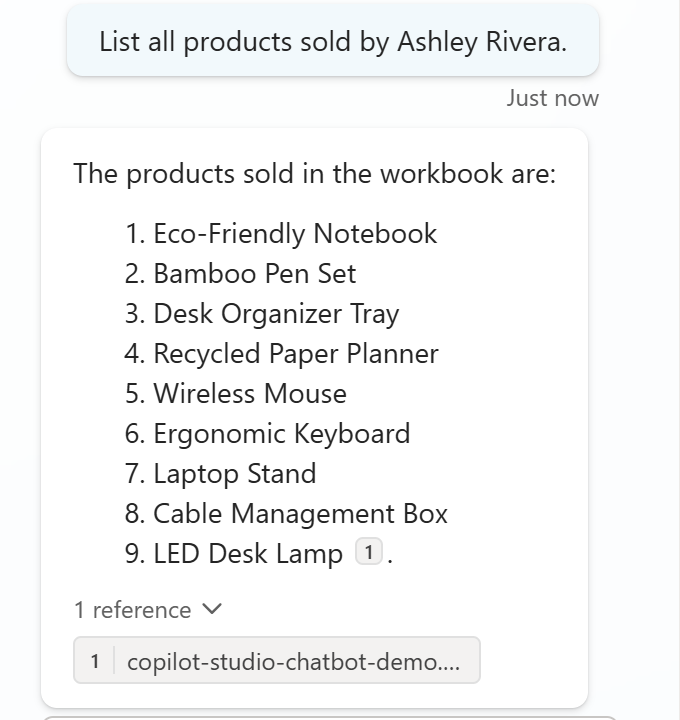Focus the message input box at bottom
680x720 pixels.
click(x=330, y=716)
